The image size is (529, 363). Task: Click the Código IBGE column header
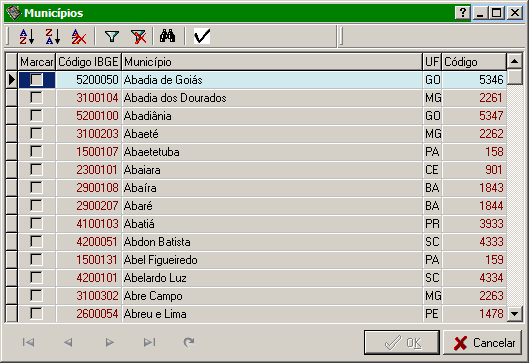[x=88, y=62]
